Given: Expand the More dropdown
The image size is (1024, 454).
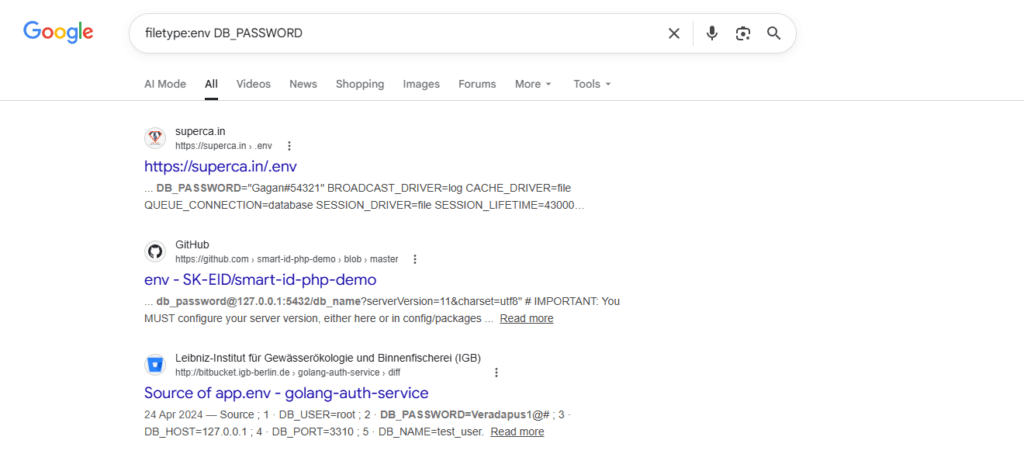Looking at the screenshot, I should pos(534,84).
